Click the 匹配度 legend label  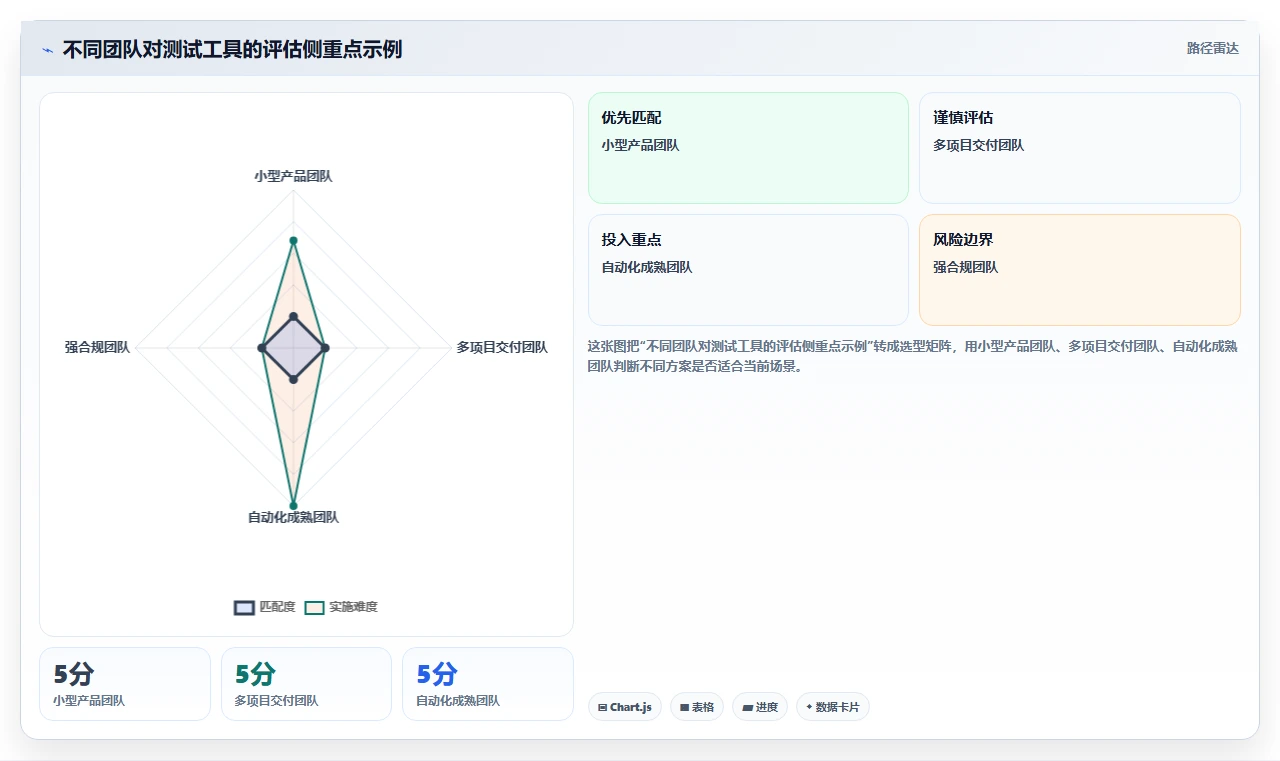point(277,607)
